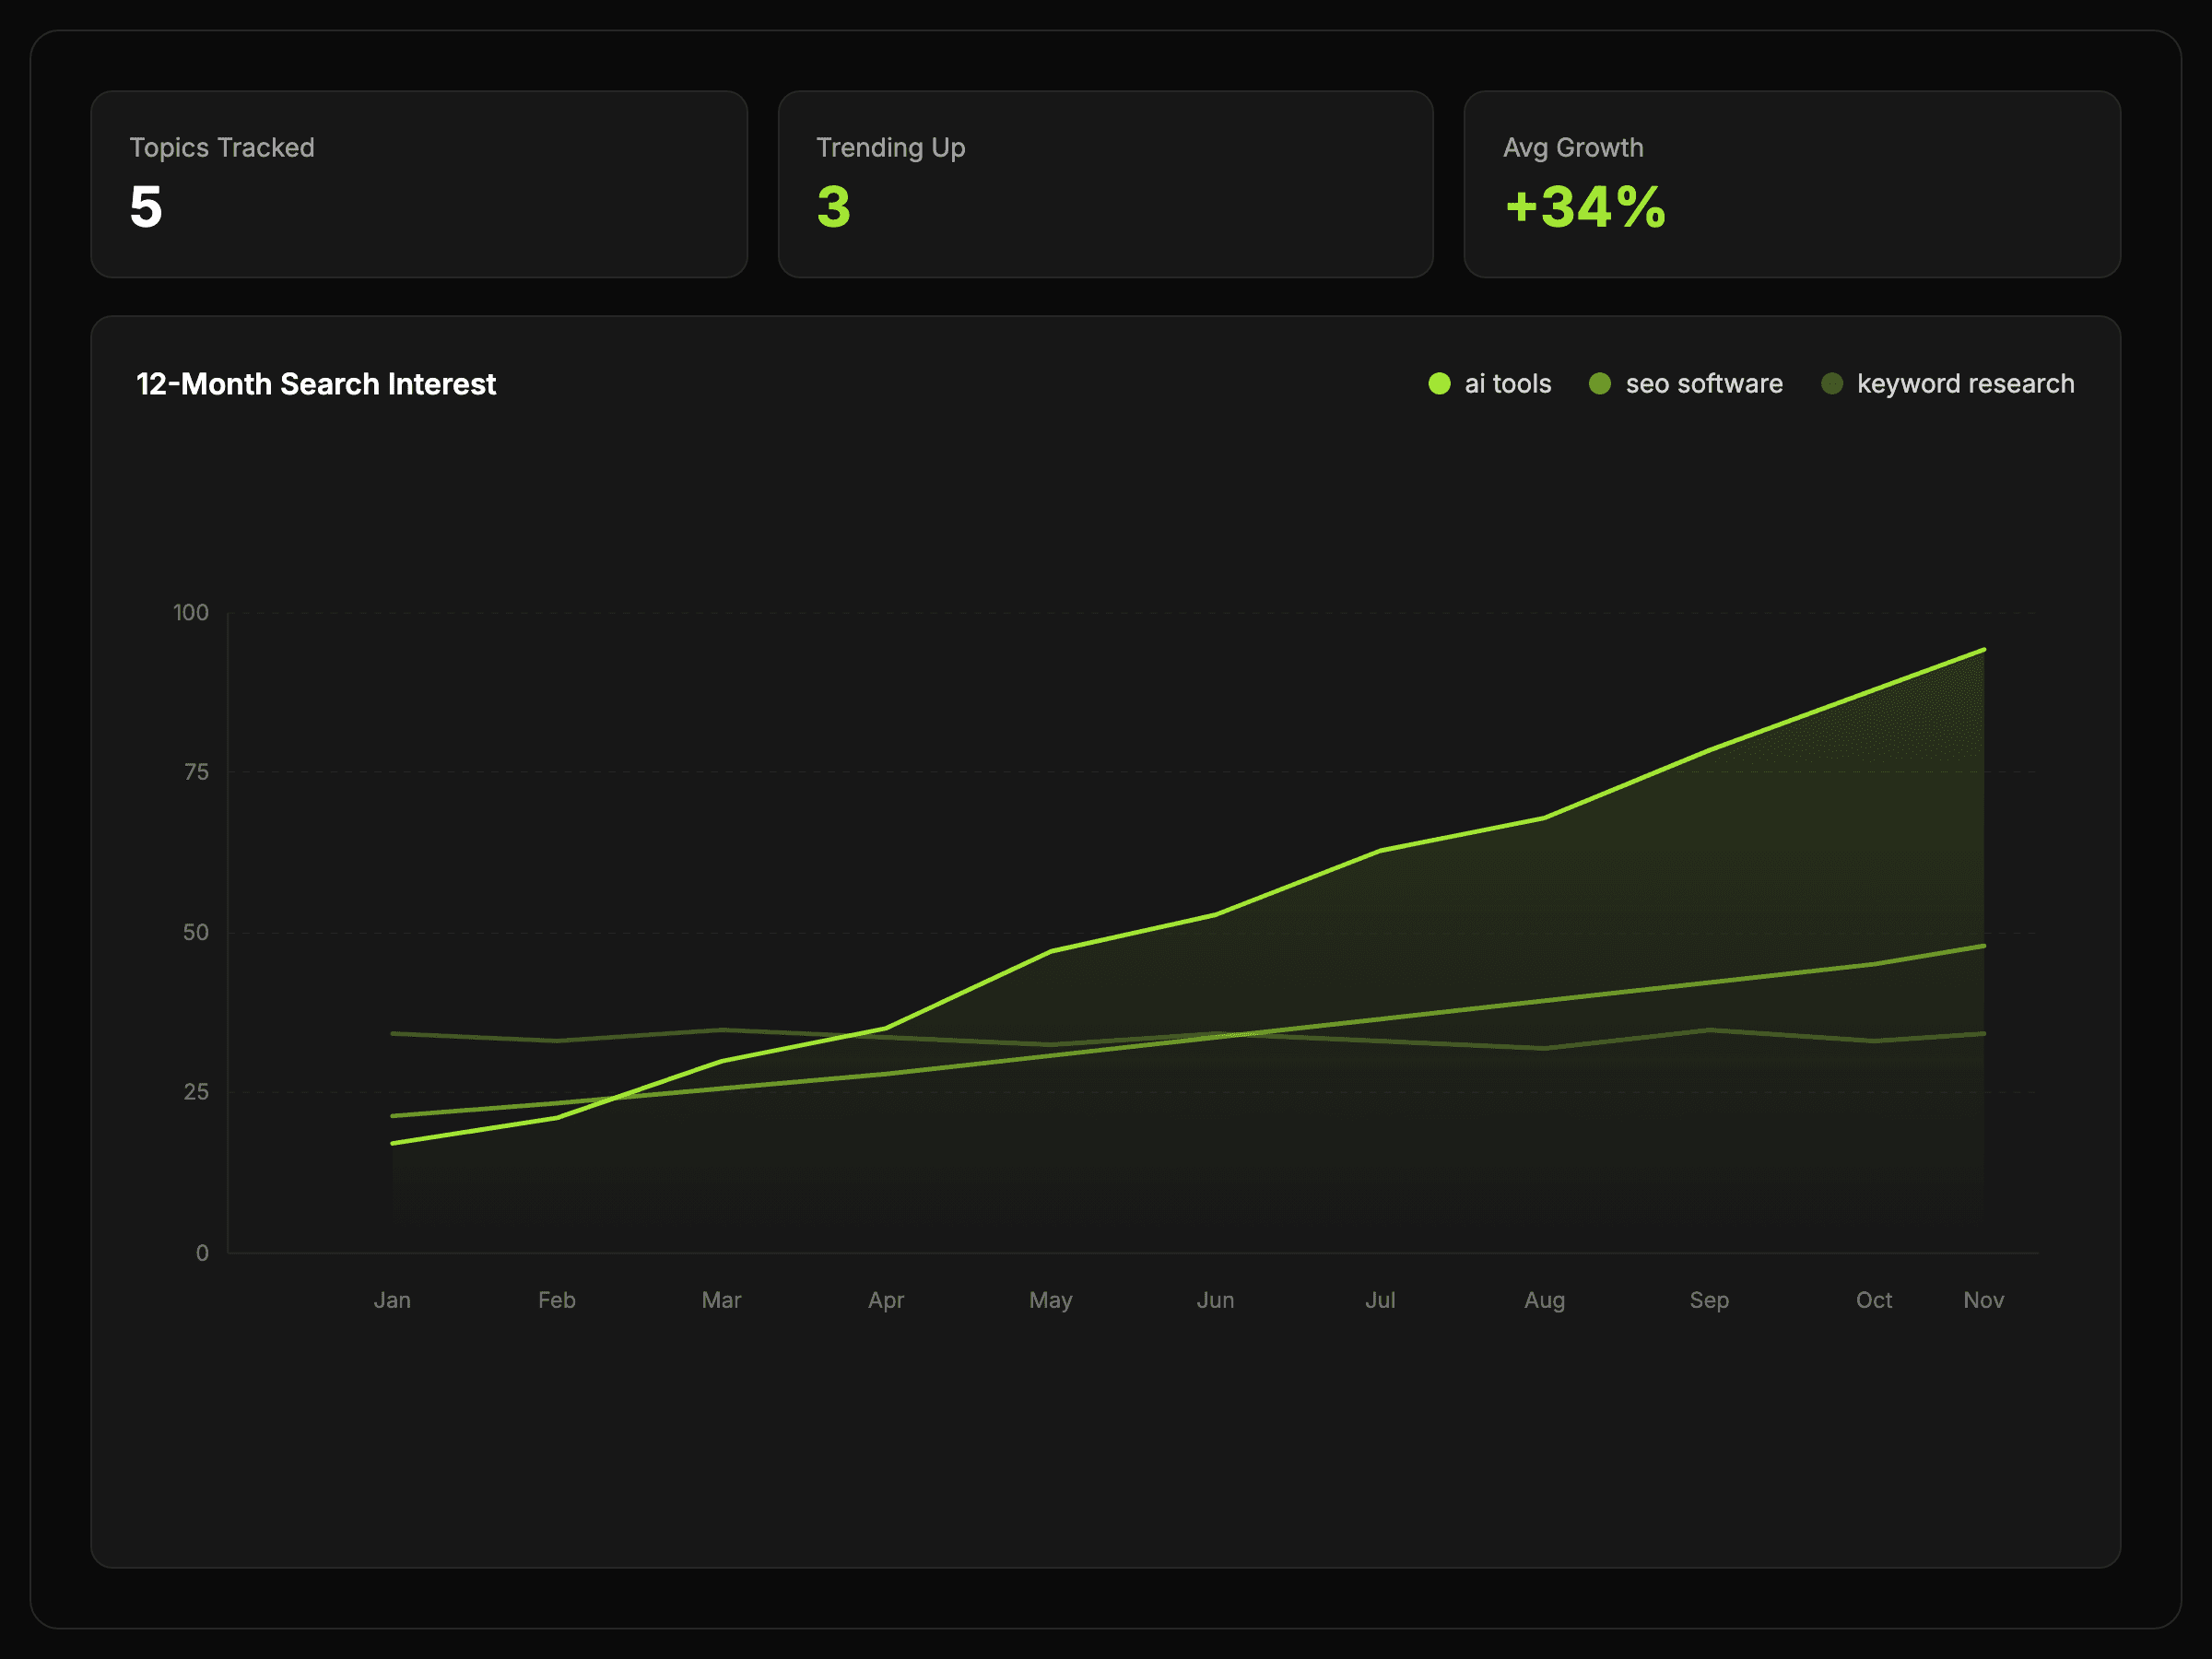2212x1659 pixels.
Task: Click the +34% growth value
Action: point(1585,207)
